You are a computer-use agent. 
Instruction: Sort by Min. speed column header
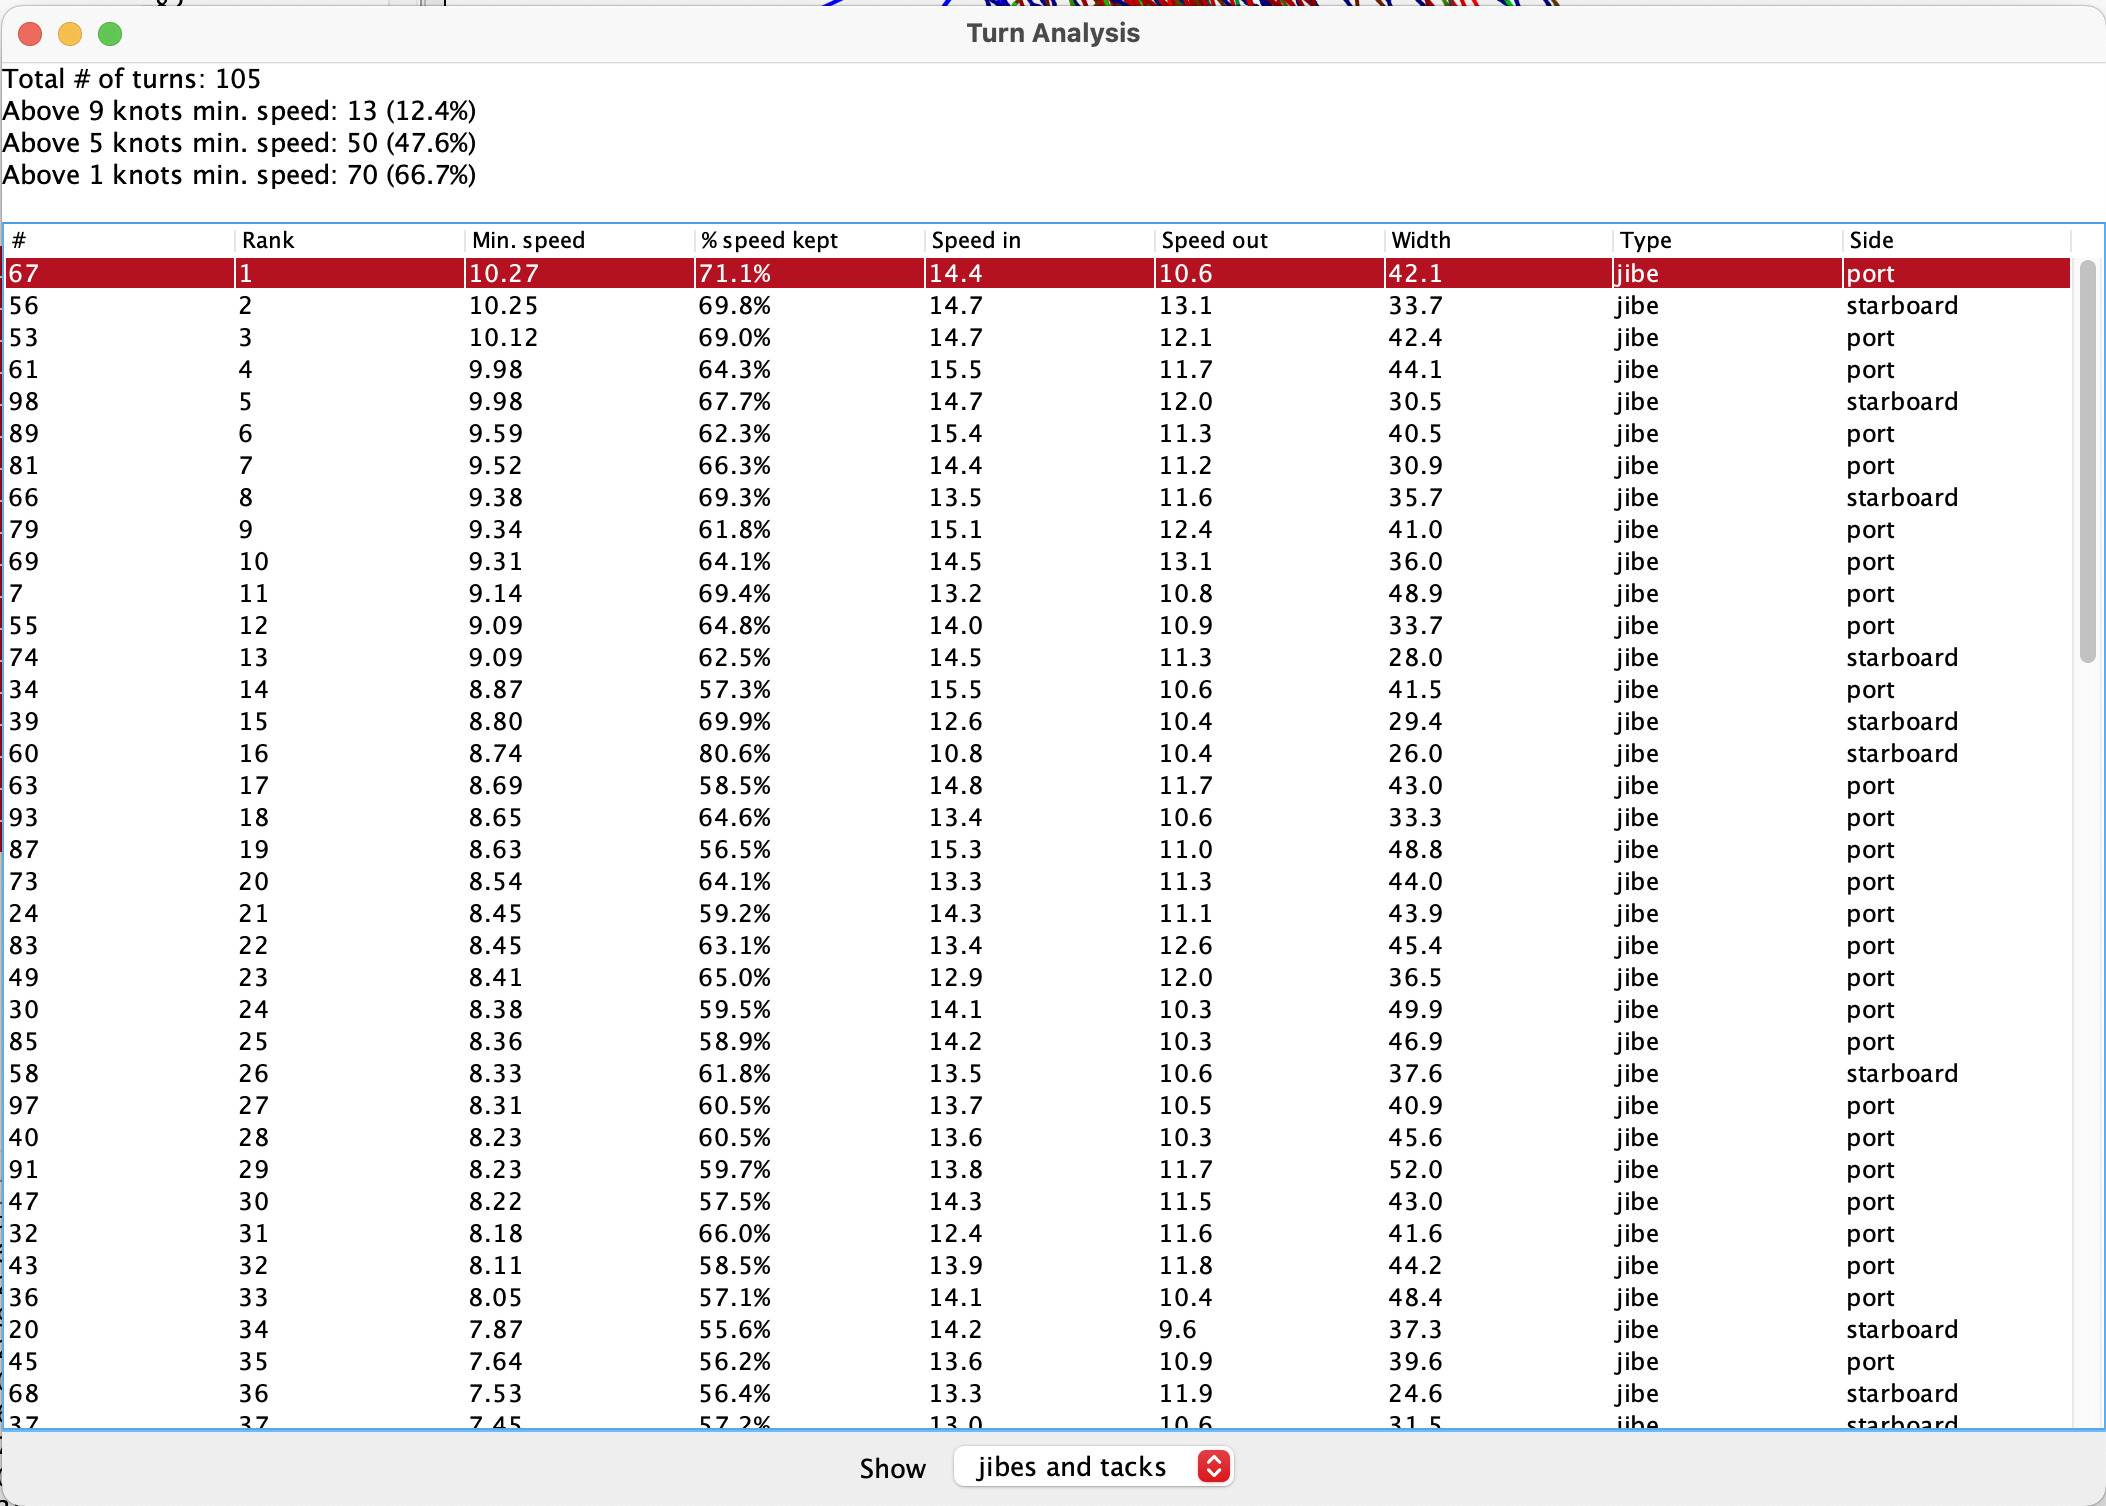tap(528, 240)
